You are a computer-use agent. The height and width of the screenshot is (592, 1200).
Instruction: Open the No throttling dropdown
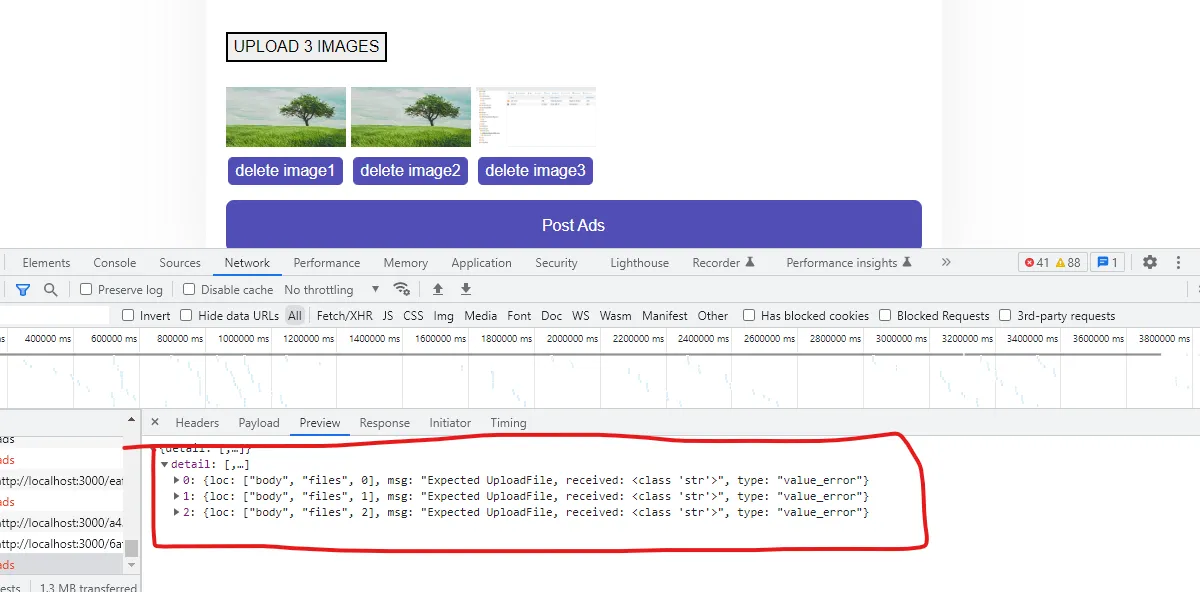[x=332, y=289]
